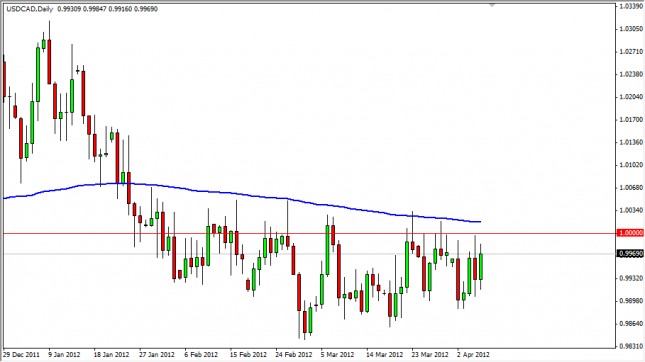Click the 1.02040 price axis label
Viewport: 645px width, 362px height.
tap(631, 97)
